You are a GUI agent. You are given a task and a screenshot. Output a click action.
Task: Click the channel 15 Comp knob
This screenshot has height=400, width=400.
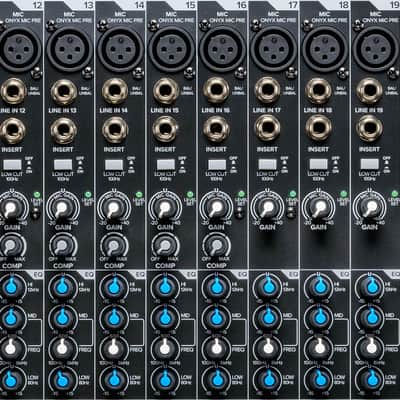click(165, 246)
